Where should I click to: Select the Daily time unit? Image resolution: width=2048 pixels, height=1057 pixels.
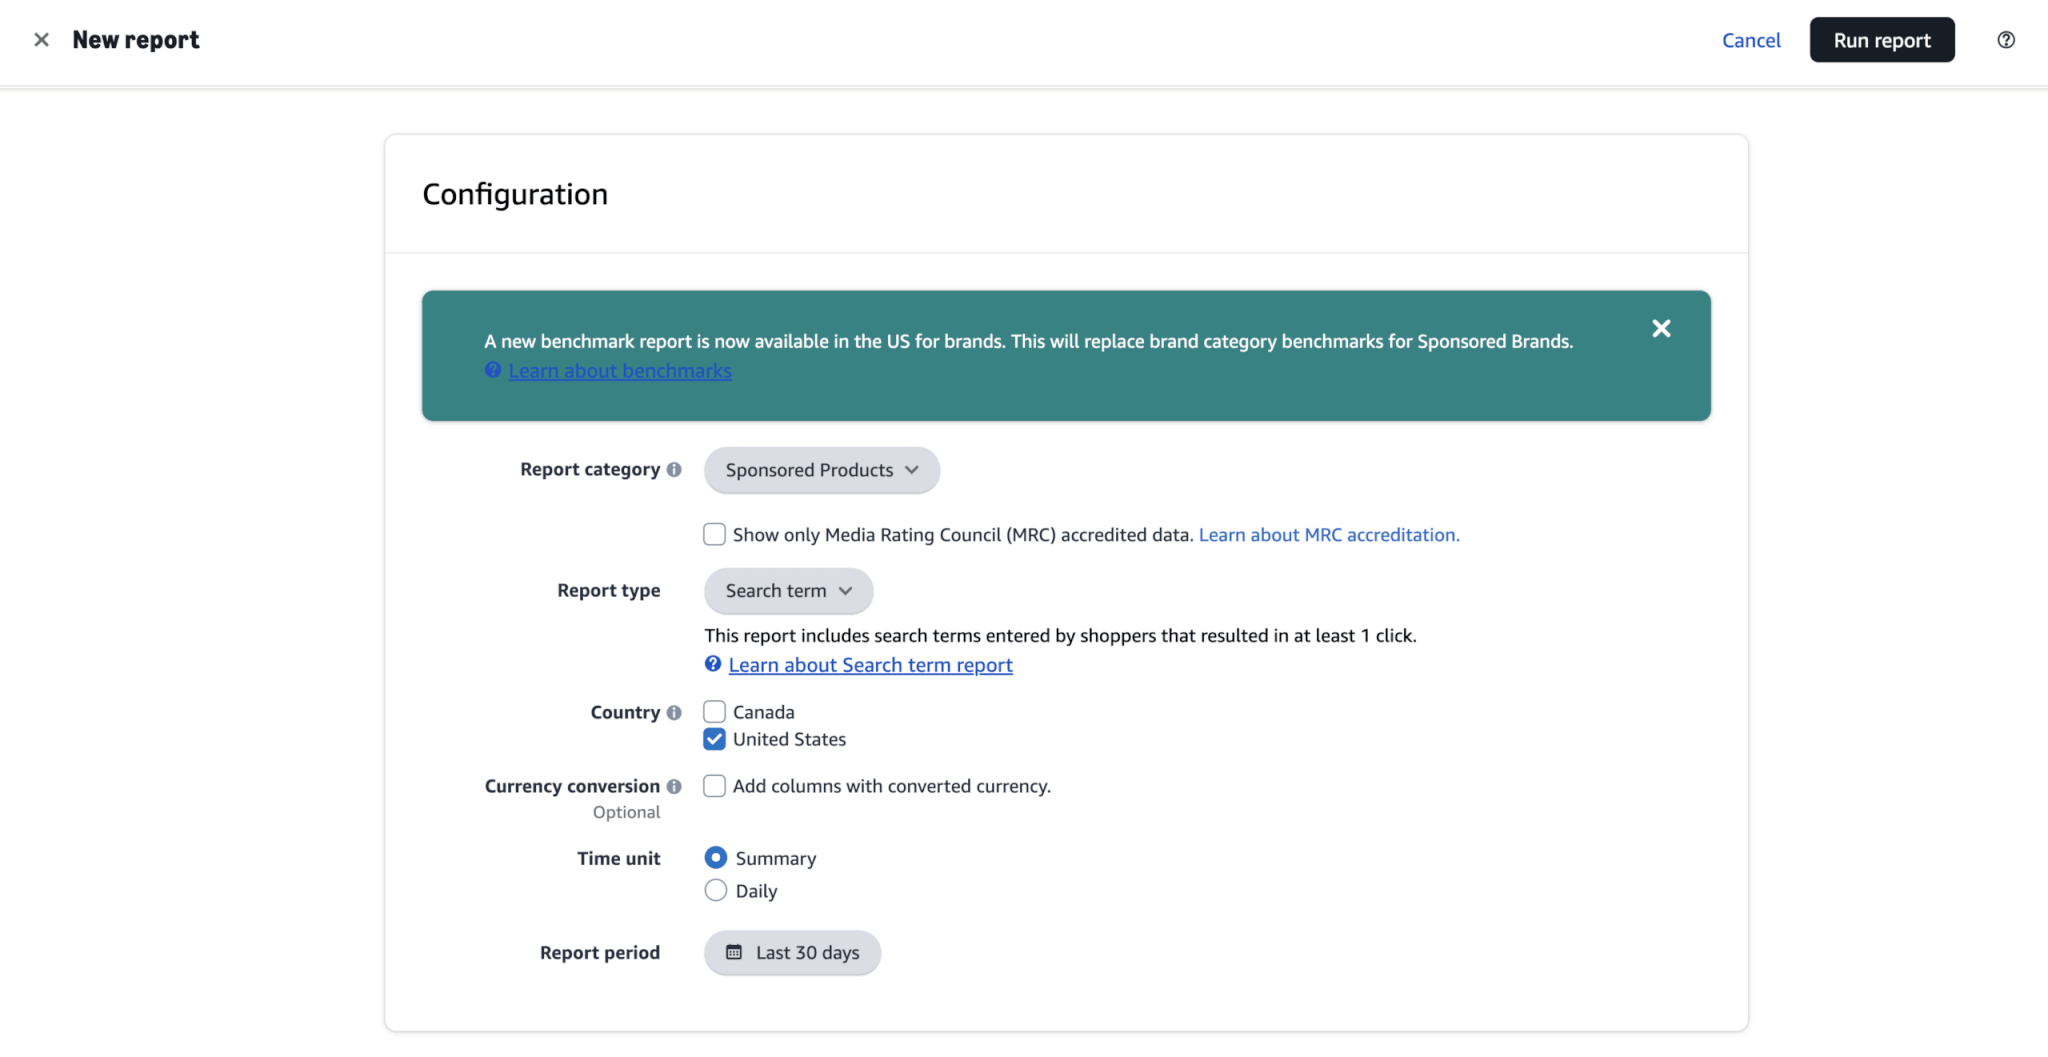coord(716,890)
